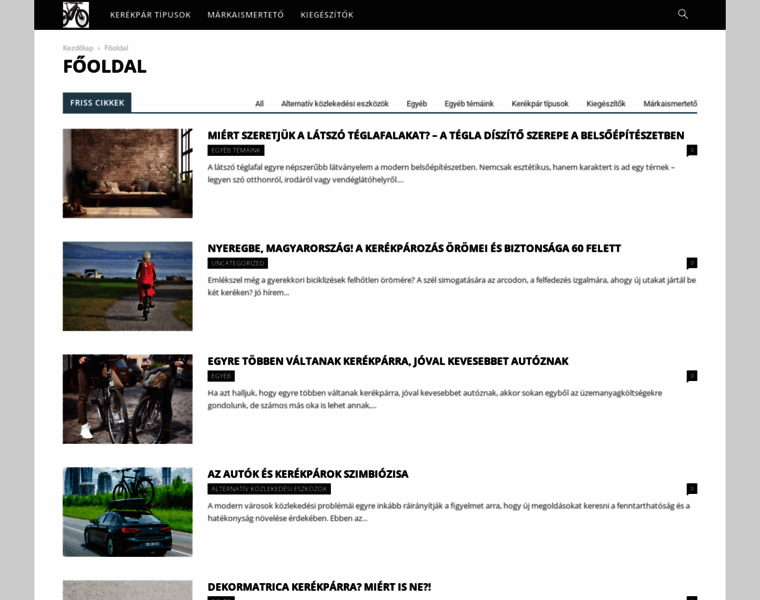Viewport: 760px width, 600px height.
Task: Open Nyeregbe, Magyarország article title
Action: click(414, 248)
